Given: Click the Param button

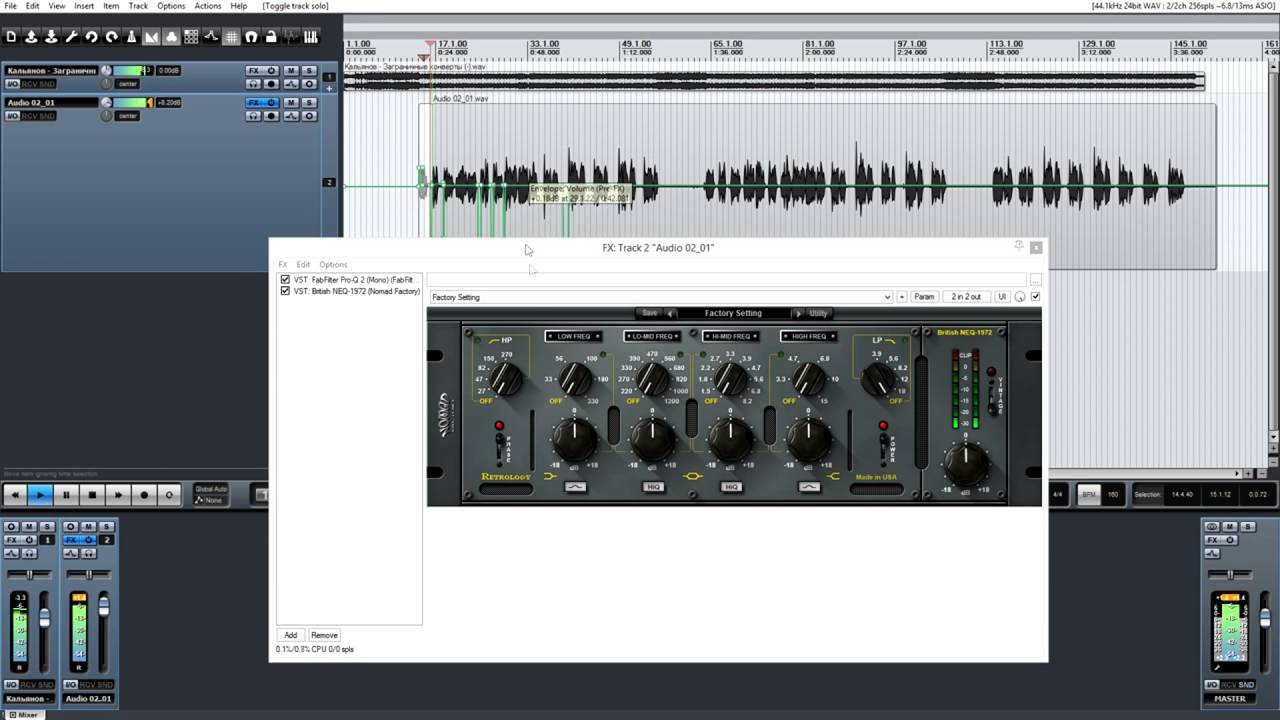Looking at the screenshot, I should pos(924,297).
